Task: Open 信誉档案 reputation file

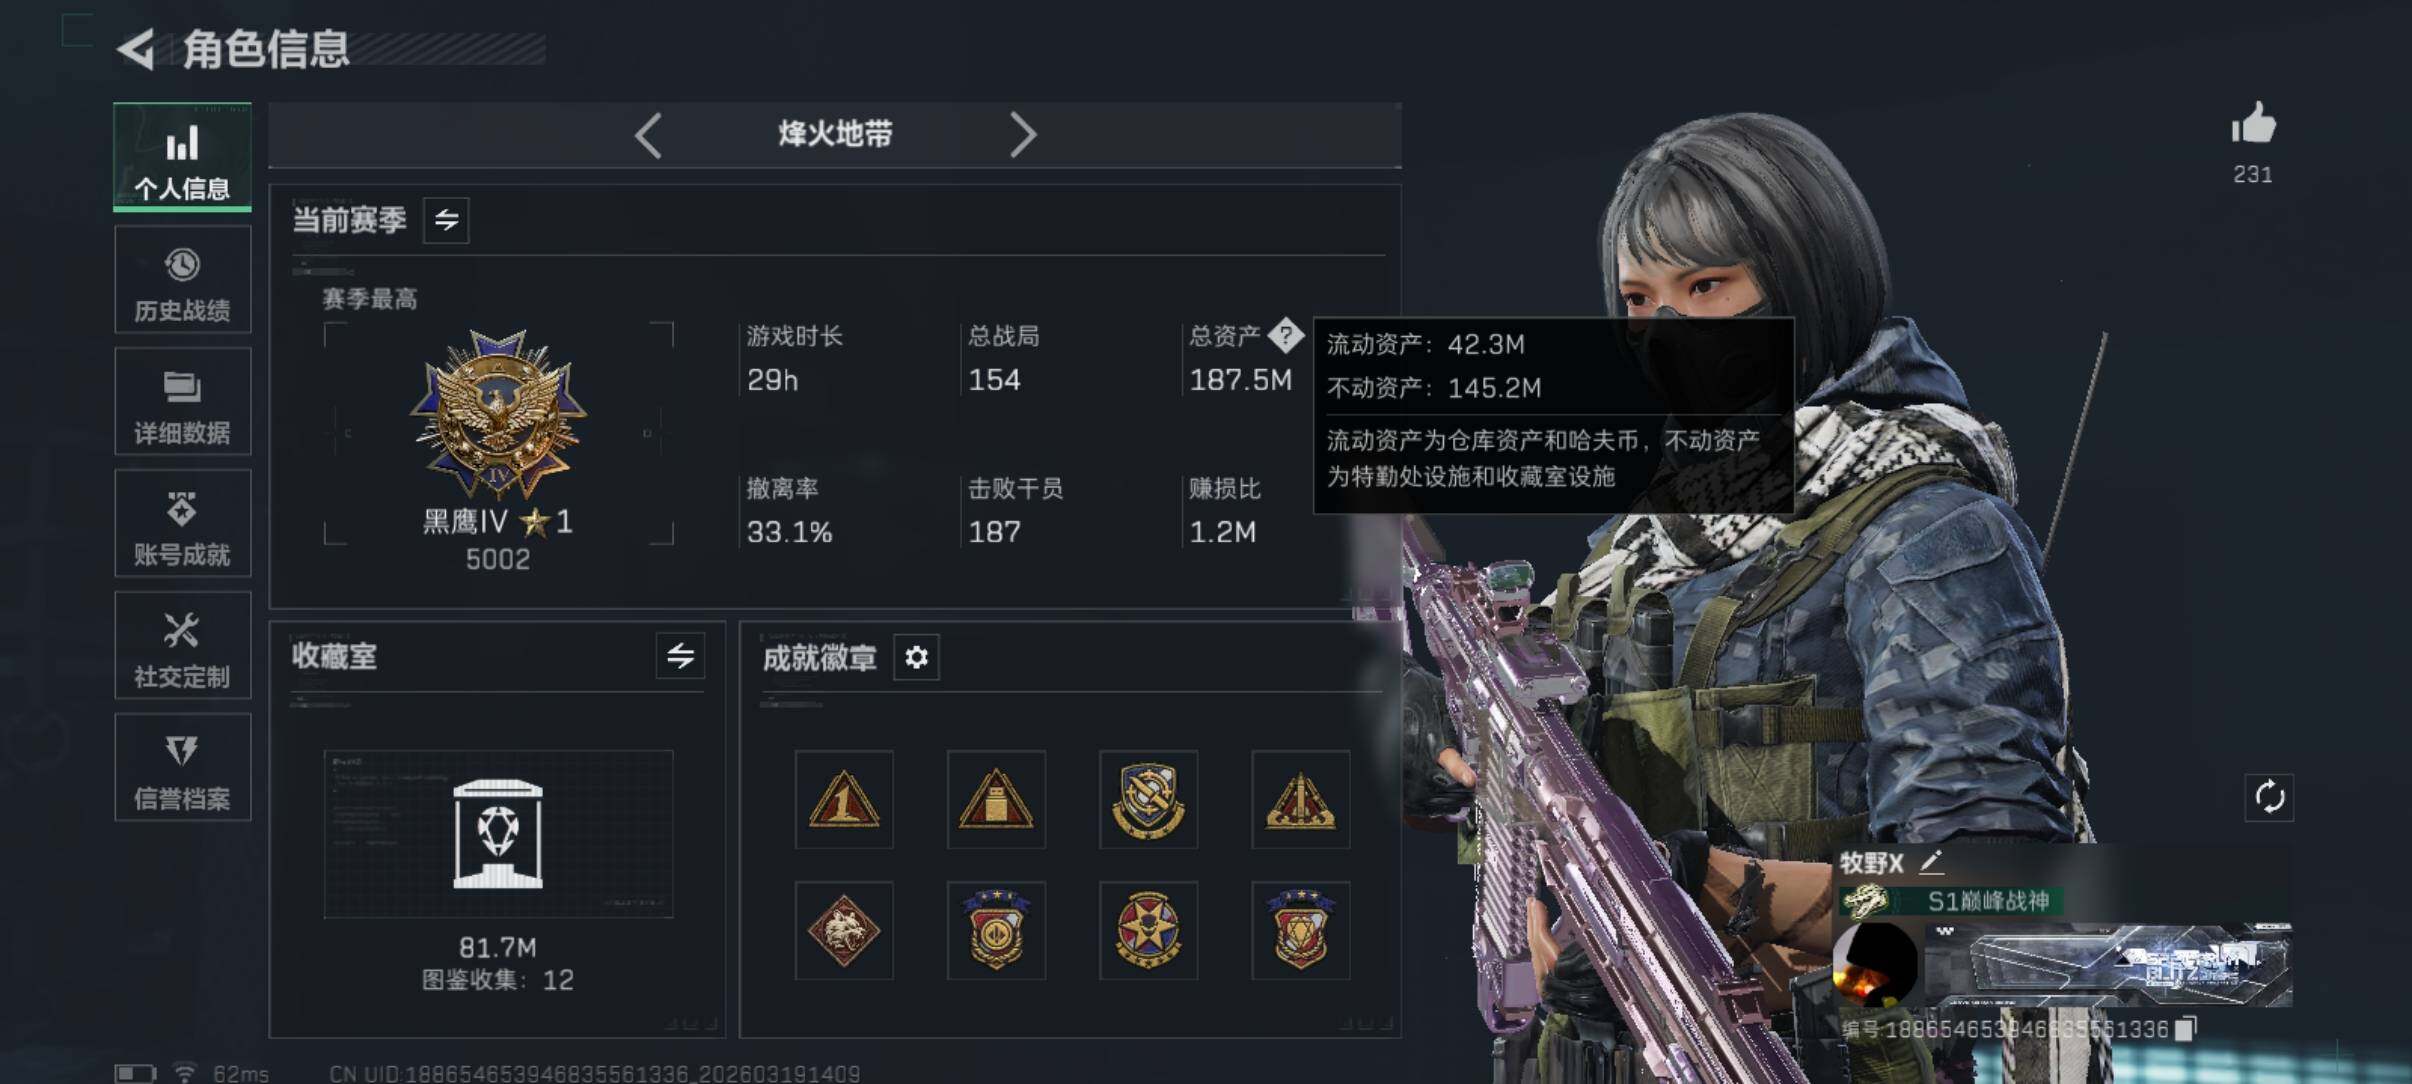Action: pyautogui.click(x=183, y=768)
